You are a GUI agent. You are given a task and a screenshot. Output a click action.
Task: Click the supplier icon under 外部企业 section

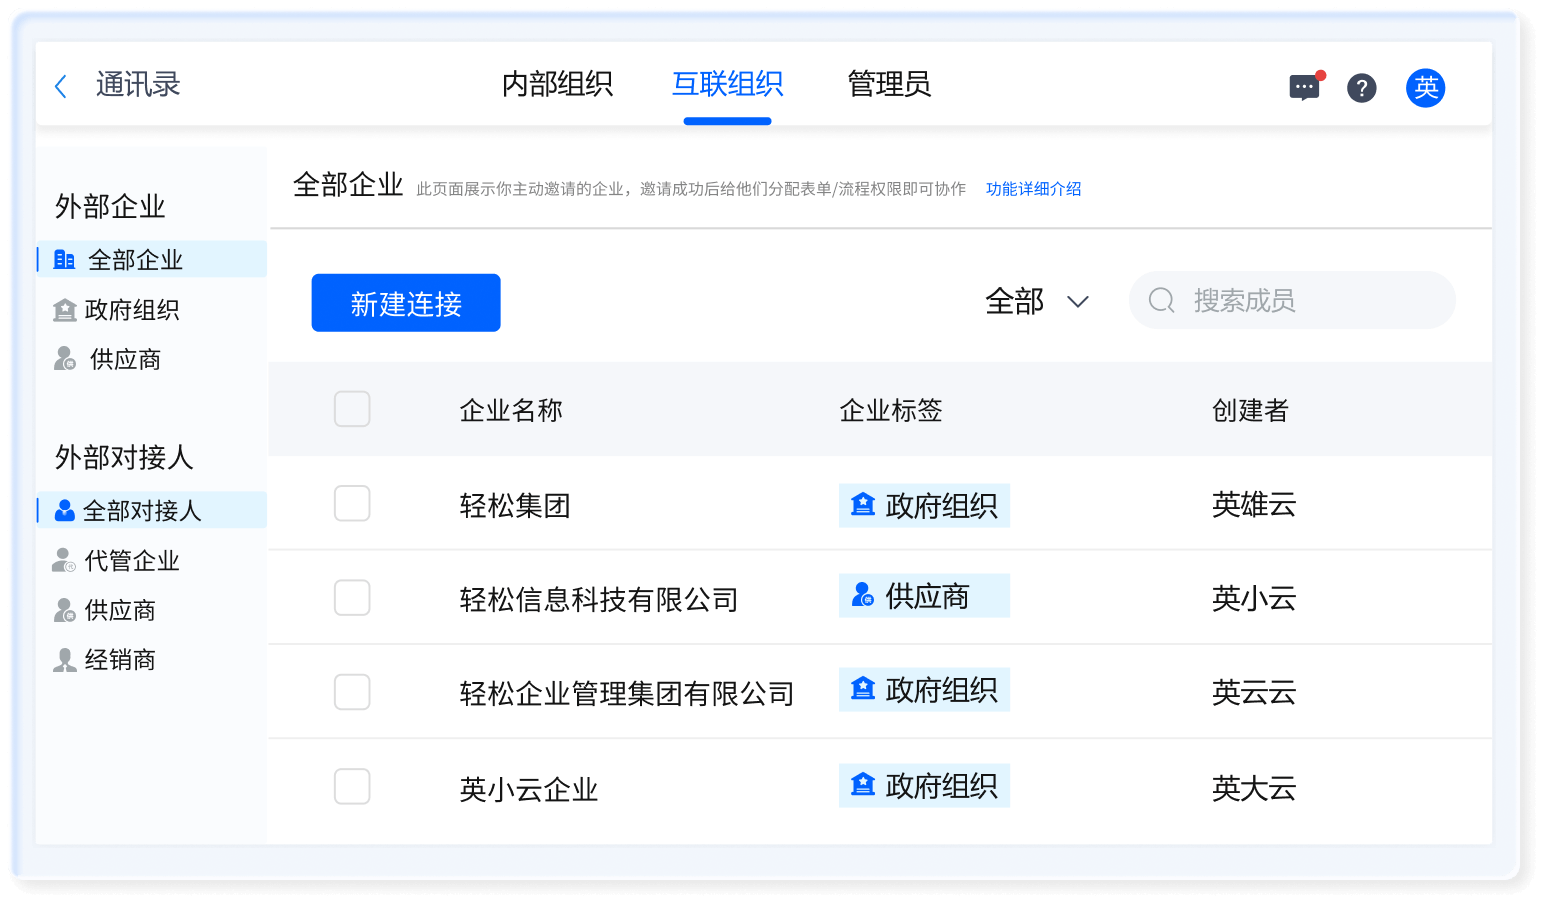click(65, 359)
